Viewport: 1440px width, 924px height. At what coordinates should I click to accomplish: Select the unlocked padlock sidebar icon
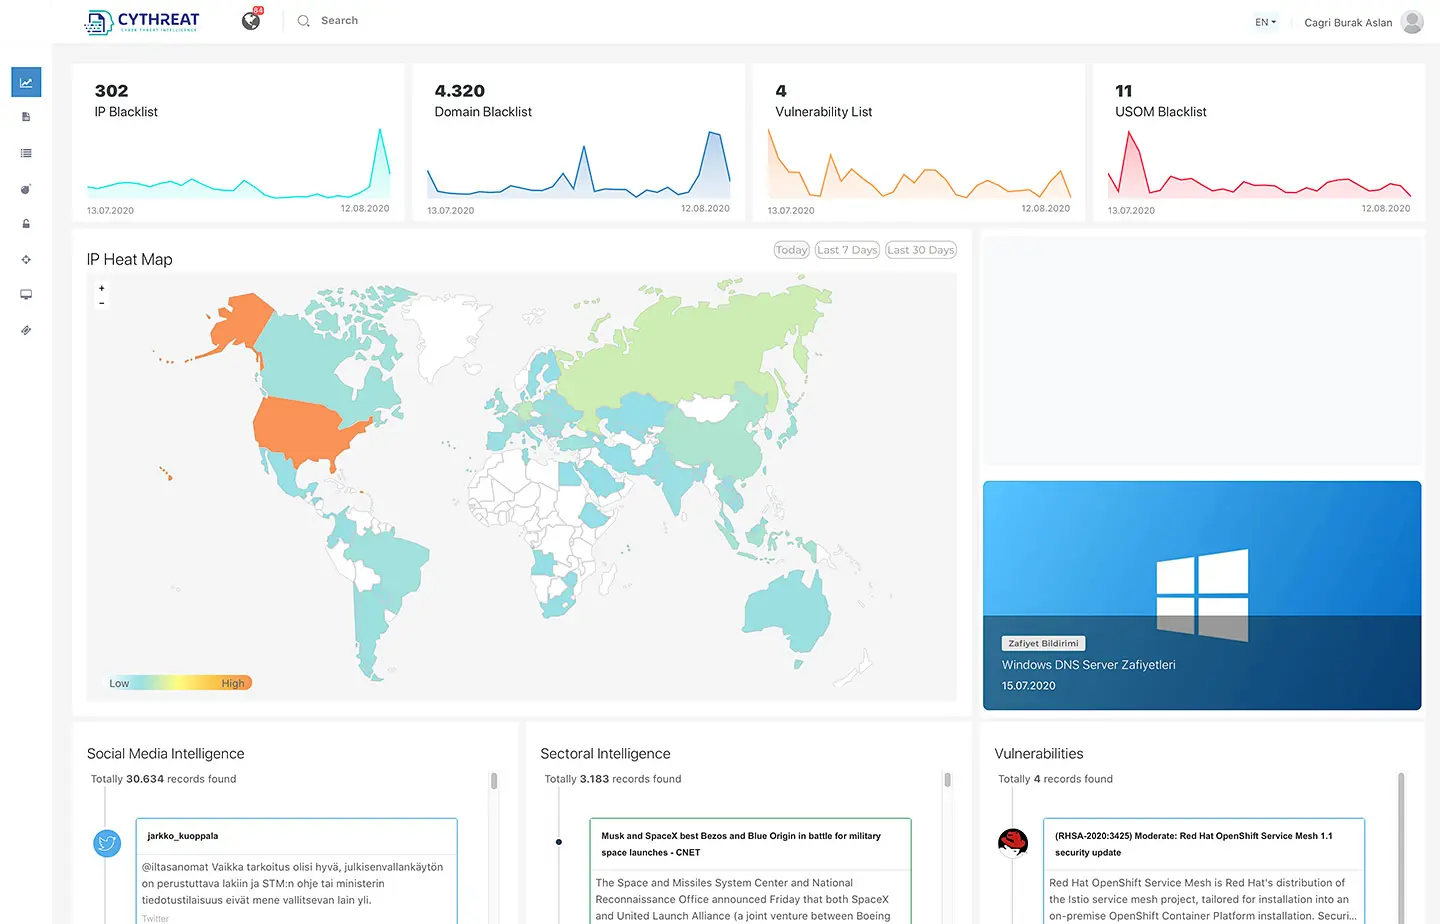click(26, 224)
